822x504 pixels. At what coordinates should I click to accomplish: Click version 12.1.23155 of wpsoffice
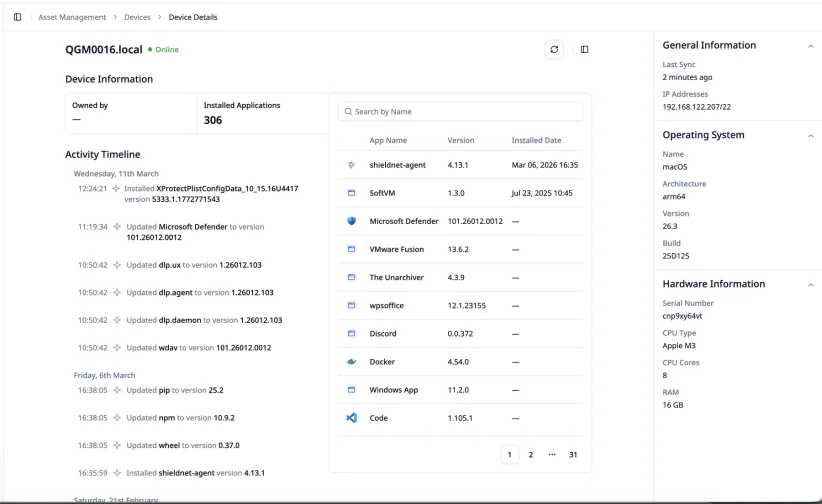click(467, 306)
